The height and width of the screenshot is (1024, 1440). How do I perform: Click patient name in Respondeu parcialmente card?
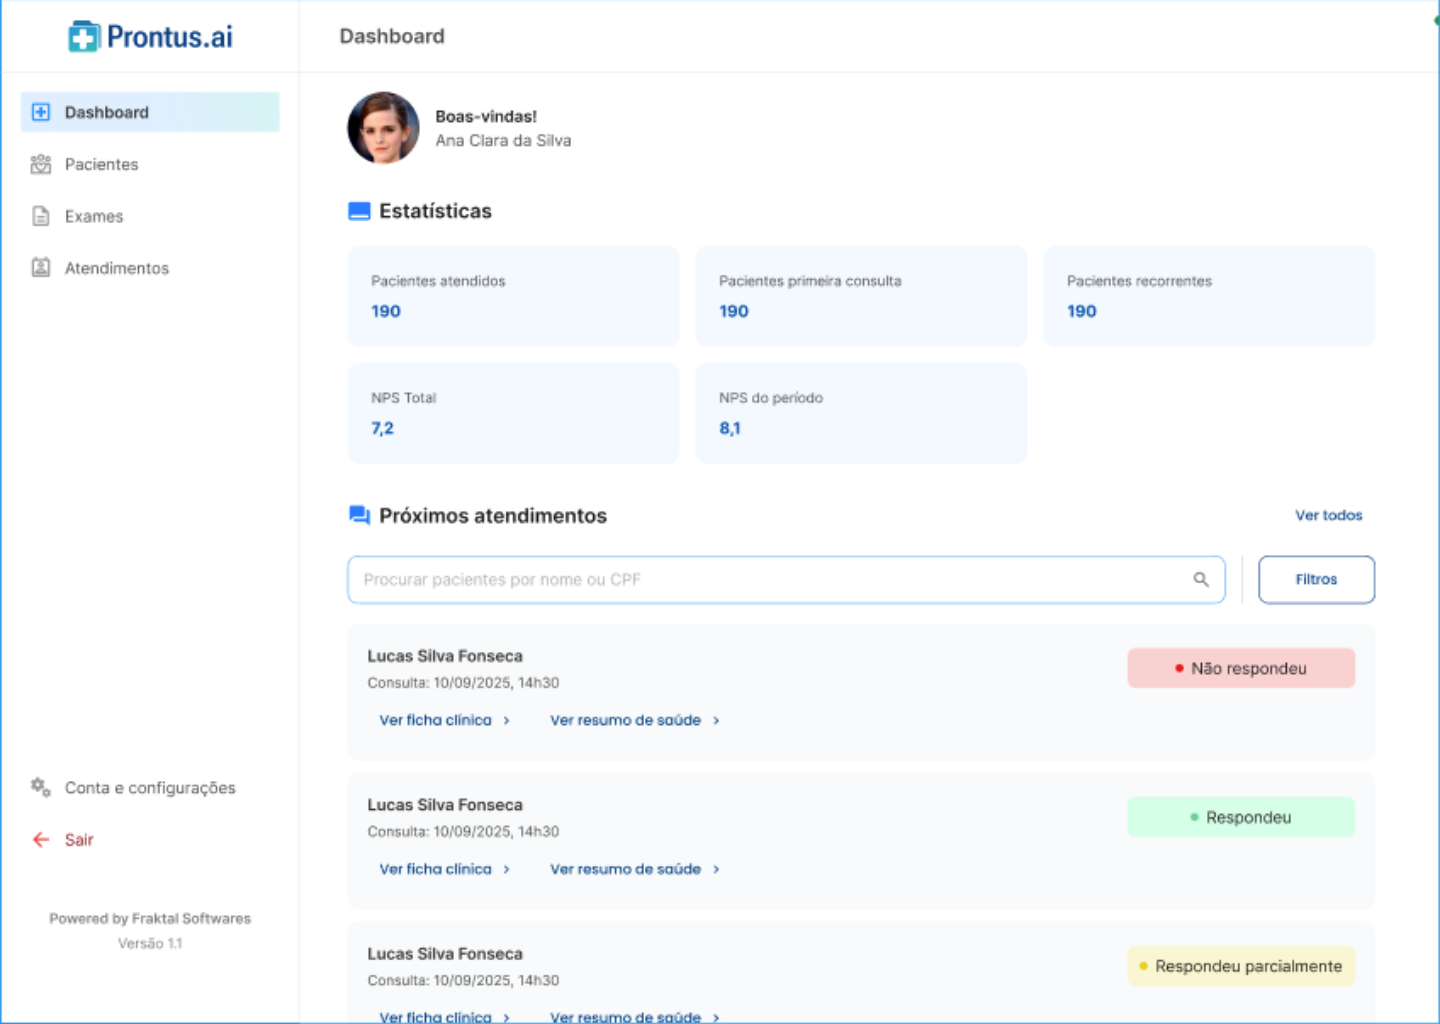point(445,954)
